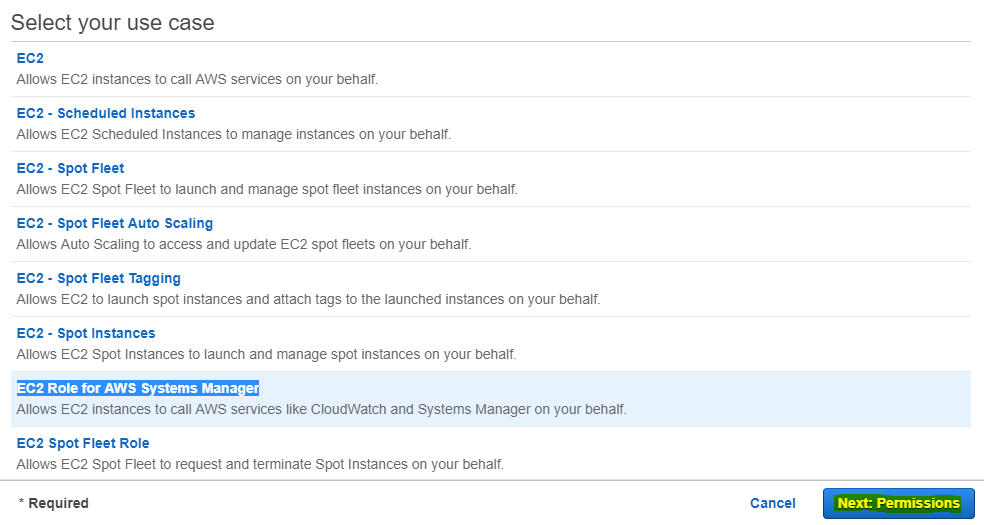Choose EC2 - Spot Fleet Tagging option
The height and width of the screenshot is (525, 984).
click(99, 278)
